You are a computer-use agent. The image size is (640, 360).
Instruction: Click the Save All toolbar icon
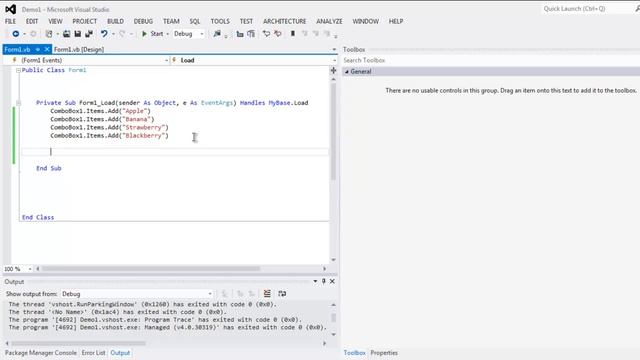(89, 34)
